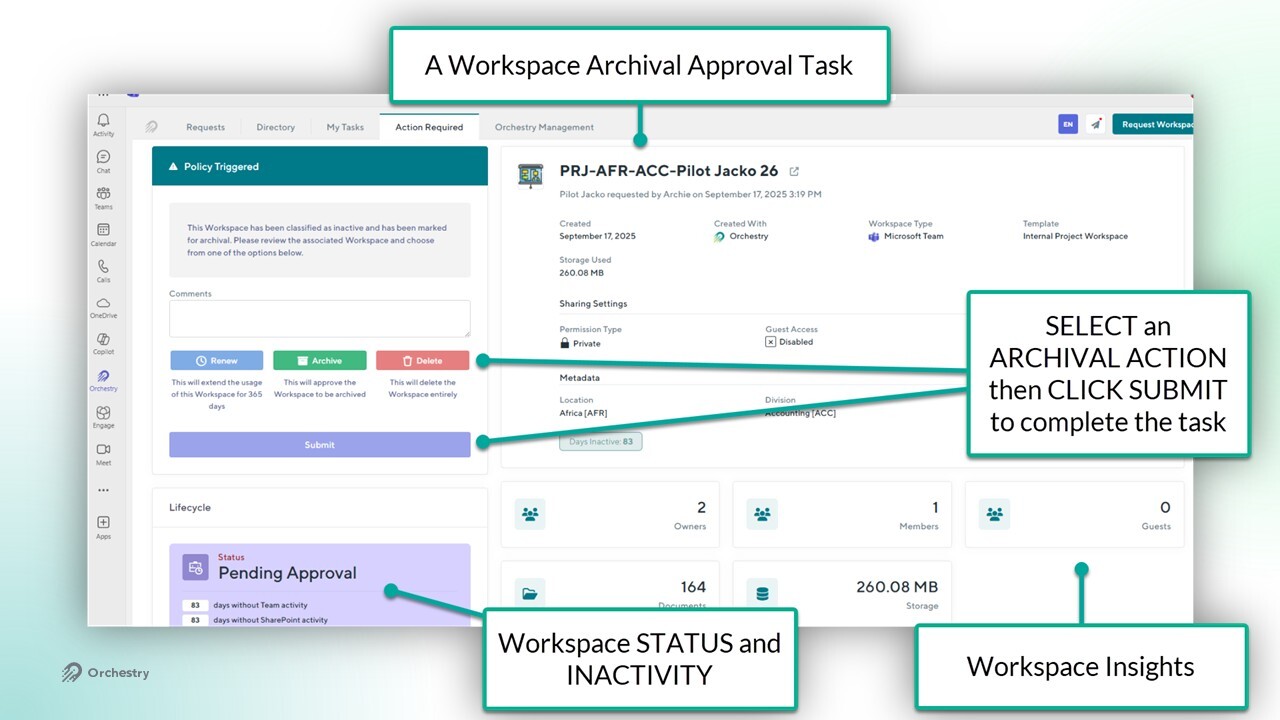Click the PRJ-AFR-ACC-Pilot Jacko 26 workspace avatar
The image size is (1280, 720).
tap(530, 175)
